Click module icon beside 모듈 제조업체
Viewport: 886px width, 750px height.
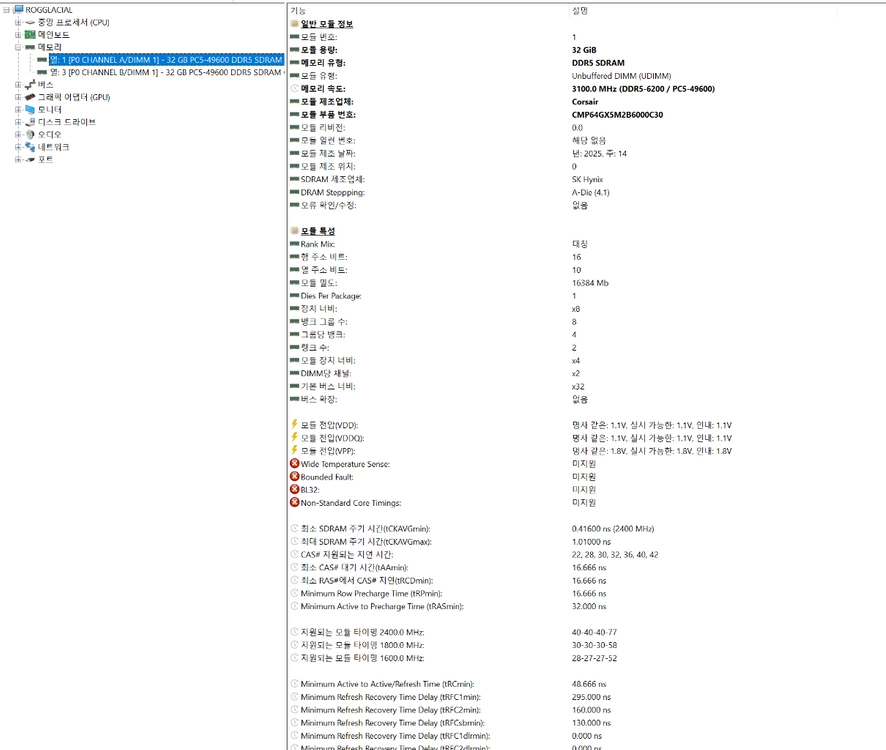(294, 102)
